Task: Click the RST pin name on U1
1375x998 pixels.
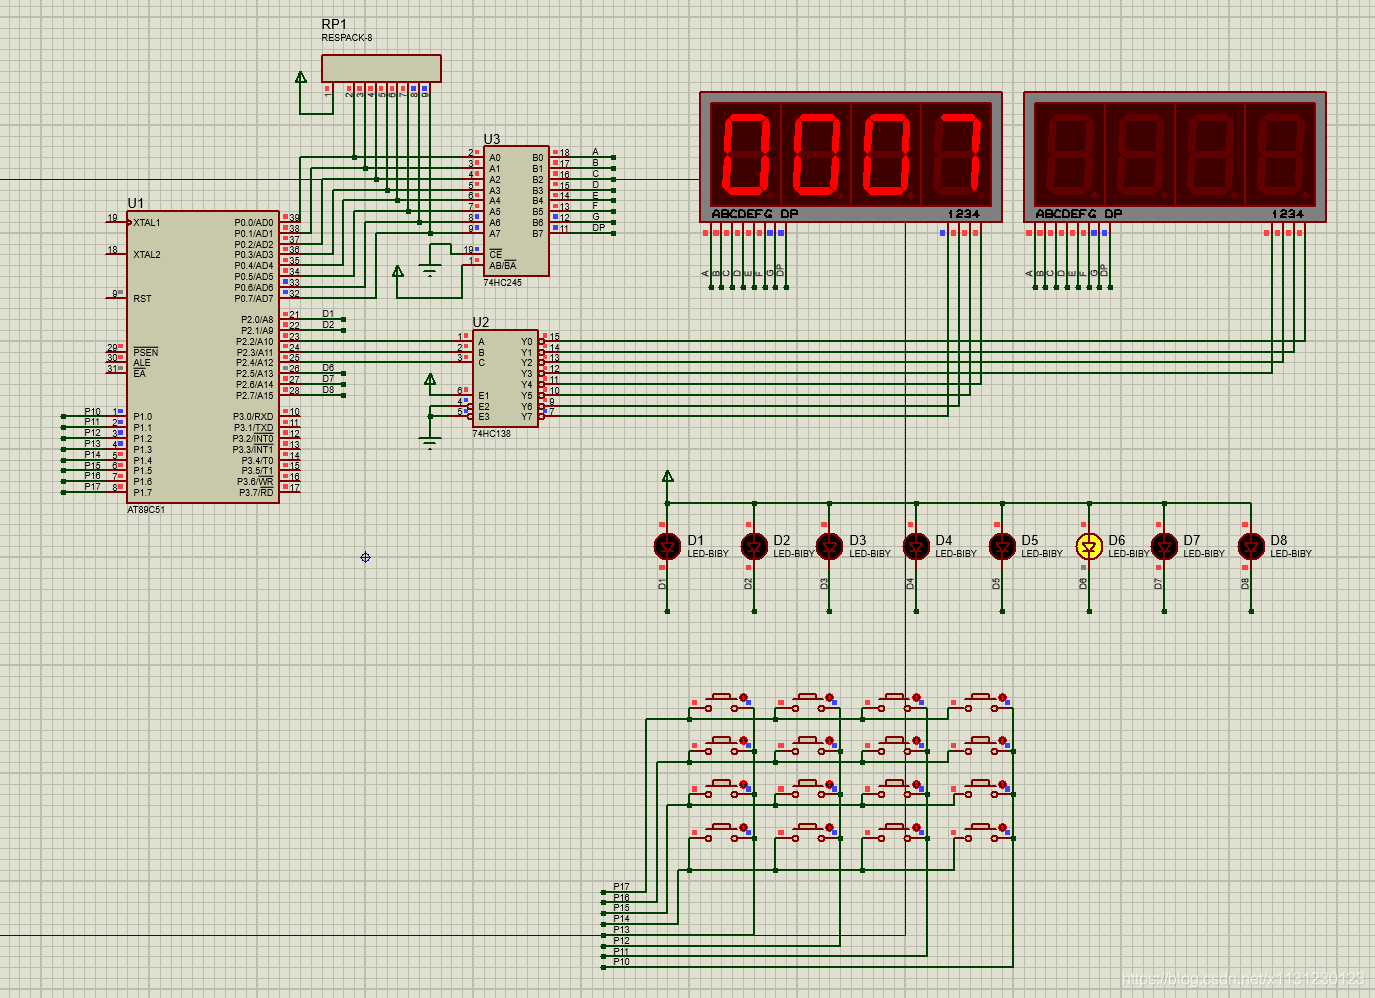Action: (142, 299)
